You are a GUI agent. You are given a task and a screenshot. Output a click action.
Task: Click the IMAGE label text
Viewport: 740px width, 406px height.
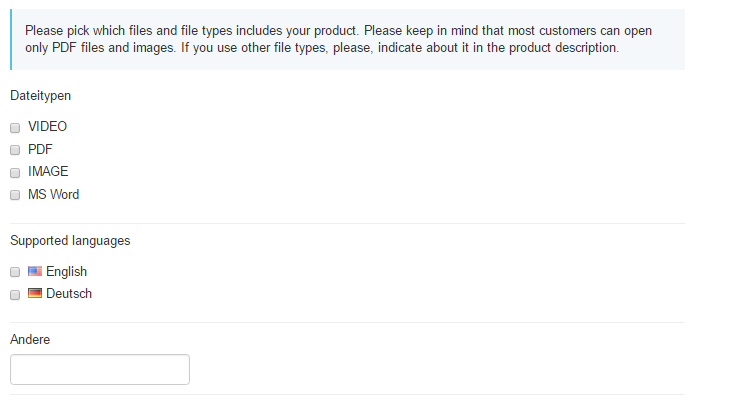tap(48, 171)
